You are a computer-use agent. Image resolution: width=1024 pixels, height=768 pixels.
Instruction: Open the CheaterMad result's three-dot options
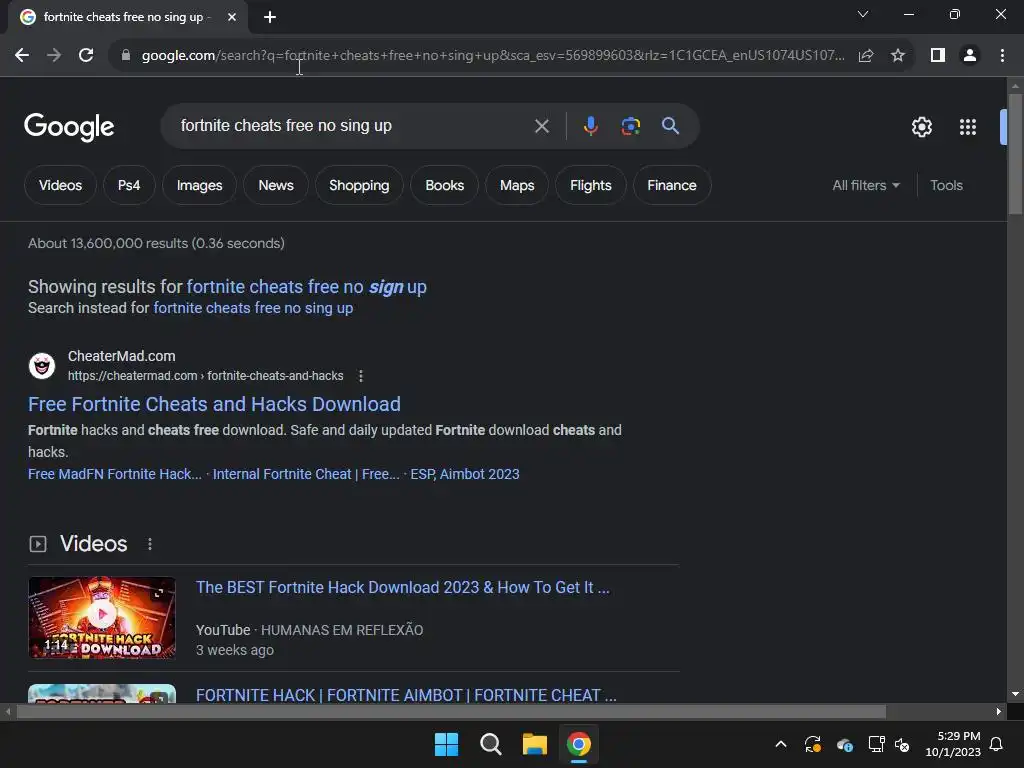pyautogui.click(x=360, y=376)
